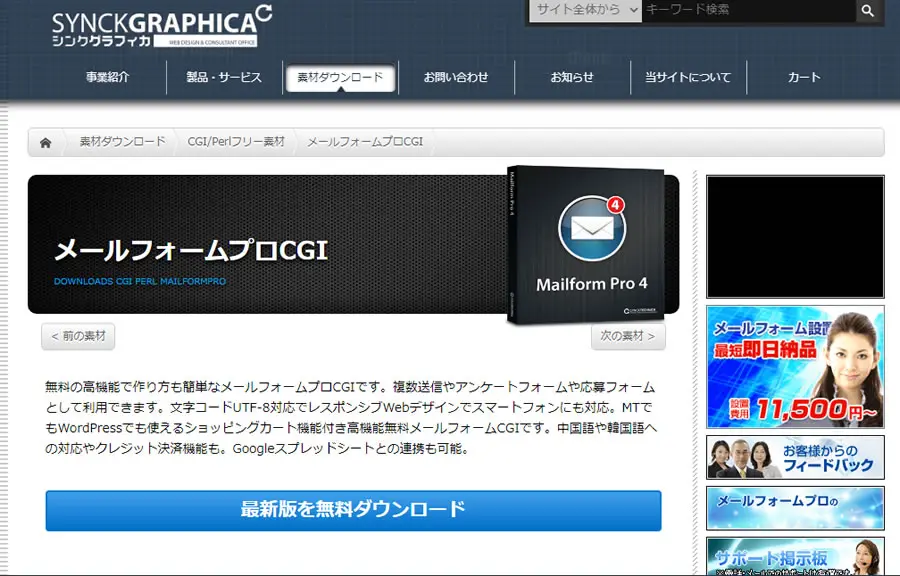This screenshot has height=576, width=900.
Task: Open the カート menu item
Action: click(x=804, y=77)
